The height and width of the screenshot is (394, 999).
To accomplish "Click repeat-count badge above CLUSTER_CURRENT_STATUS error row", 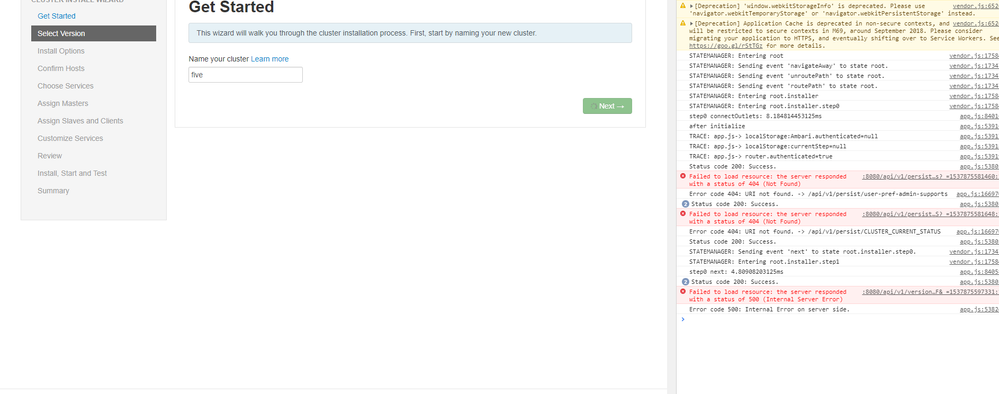I will pyautogui.click(x=686, y=204).
